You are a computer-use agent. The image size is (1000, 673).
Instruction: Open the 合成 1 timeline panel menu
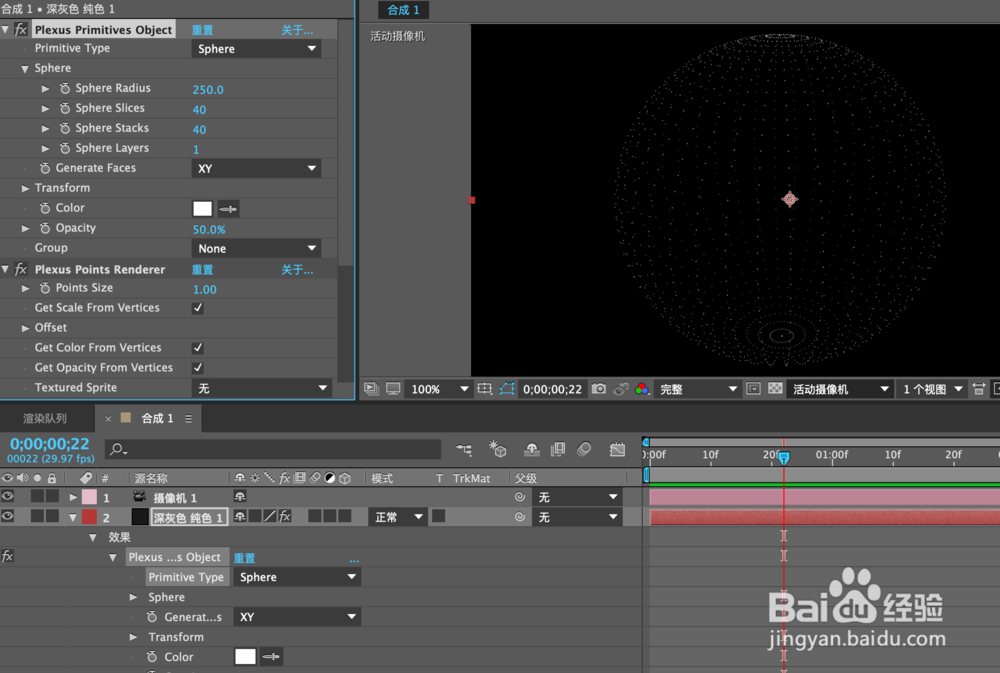coord(188,418)
